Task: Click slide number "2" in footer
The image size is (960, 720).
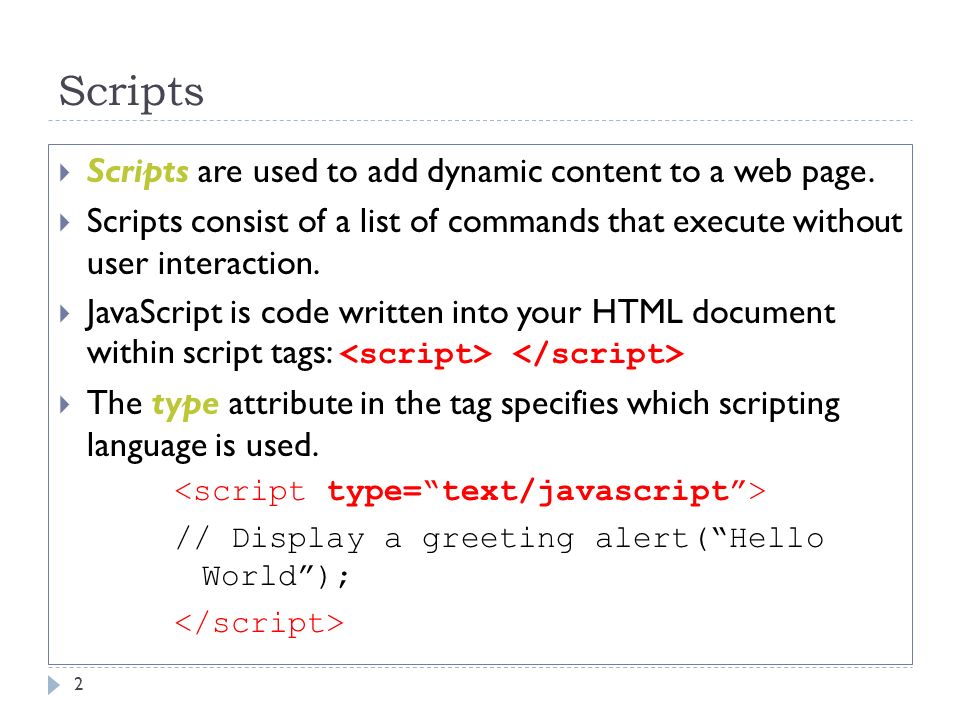Action: click(78, 684)
